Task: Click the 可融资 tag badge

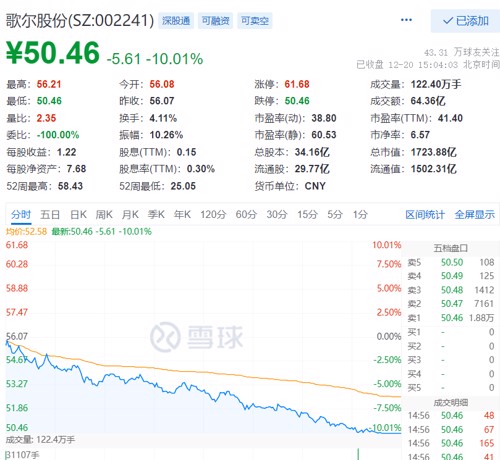Action: tap(215, 21)
